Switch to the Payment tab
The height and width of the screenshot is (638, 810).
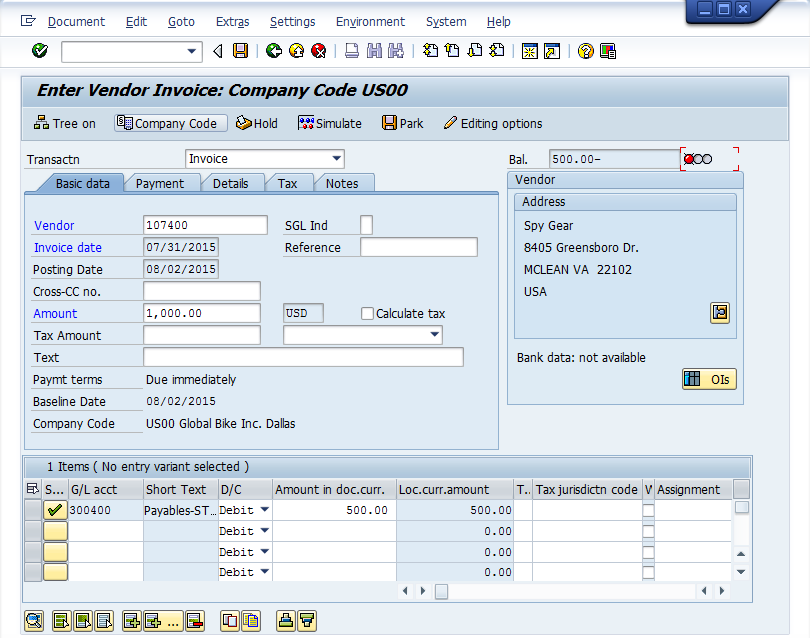tap(160, 183)
